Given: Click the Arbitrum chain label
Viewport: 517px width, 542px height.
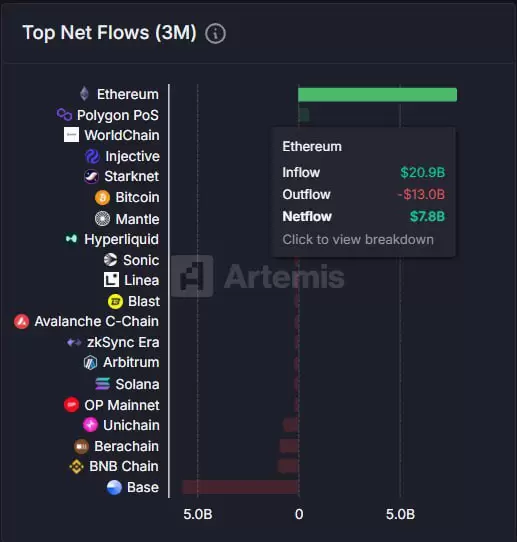Looking at the screenshot, I should click(131, 363).
